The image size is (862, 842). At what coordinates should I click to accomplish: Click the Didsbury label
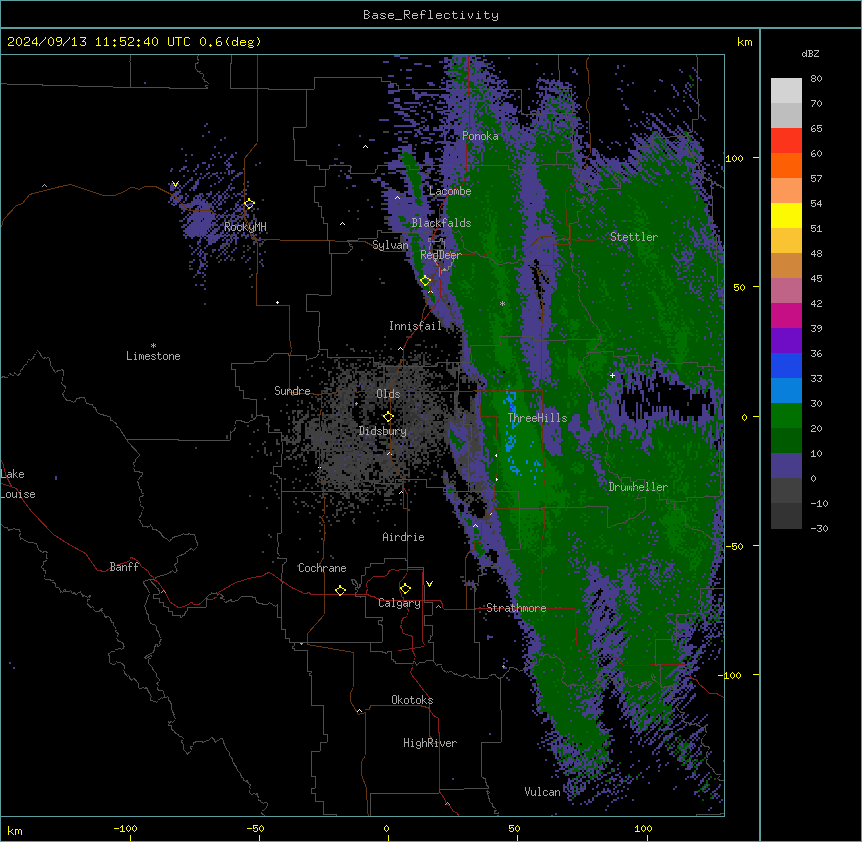pos(383,431)
